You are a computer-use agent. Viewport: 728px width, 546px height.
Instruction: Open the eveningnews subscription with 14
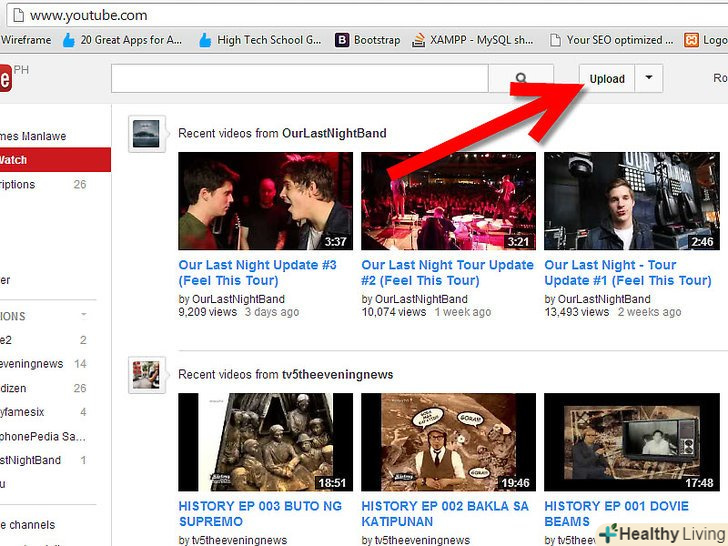coord(44,364)
